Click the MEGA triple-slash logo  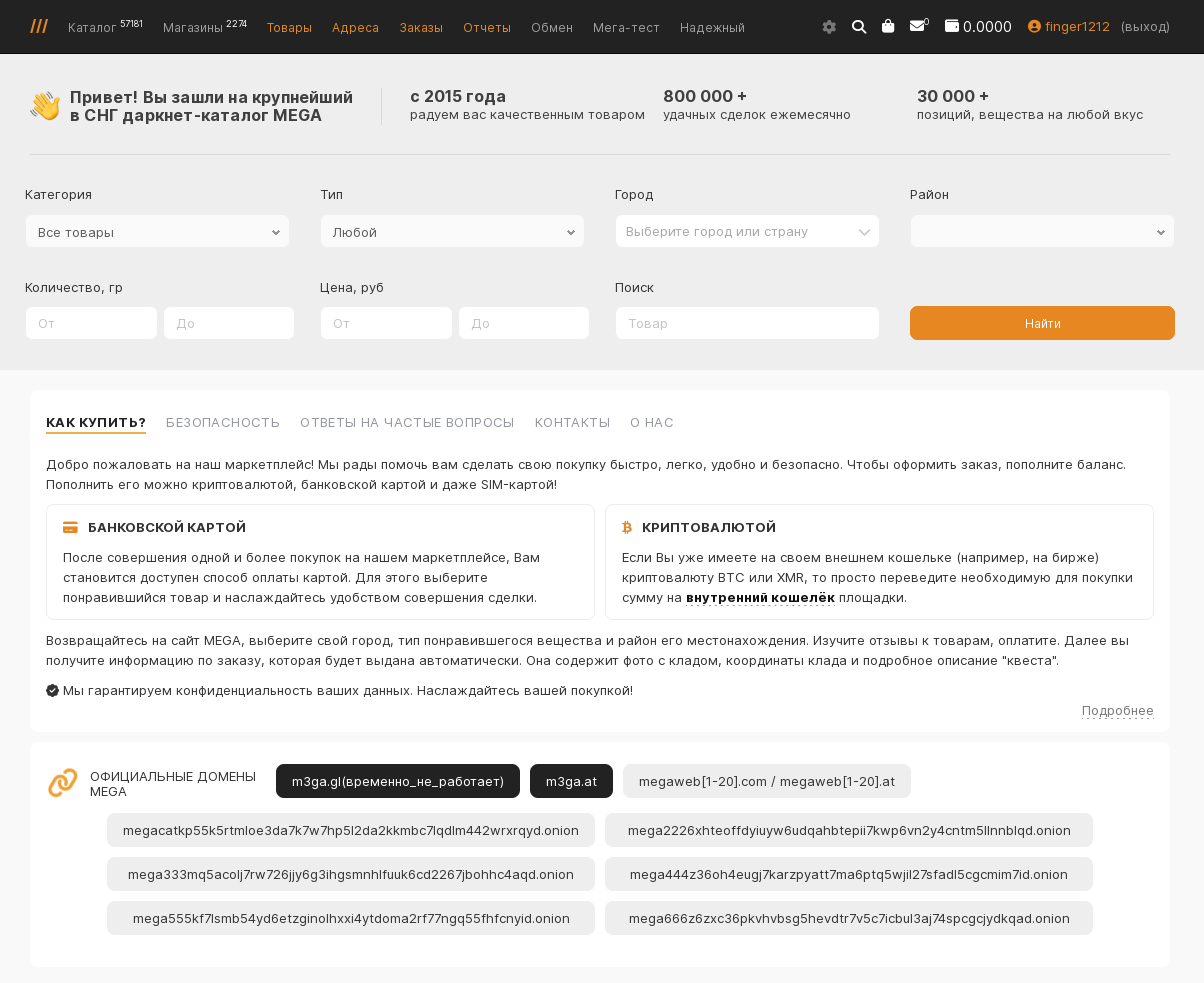[x=39, y=26]
